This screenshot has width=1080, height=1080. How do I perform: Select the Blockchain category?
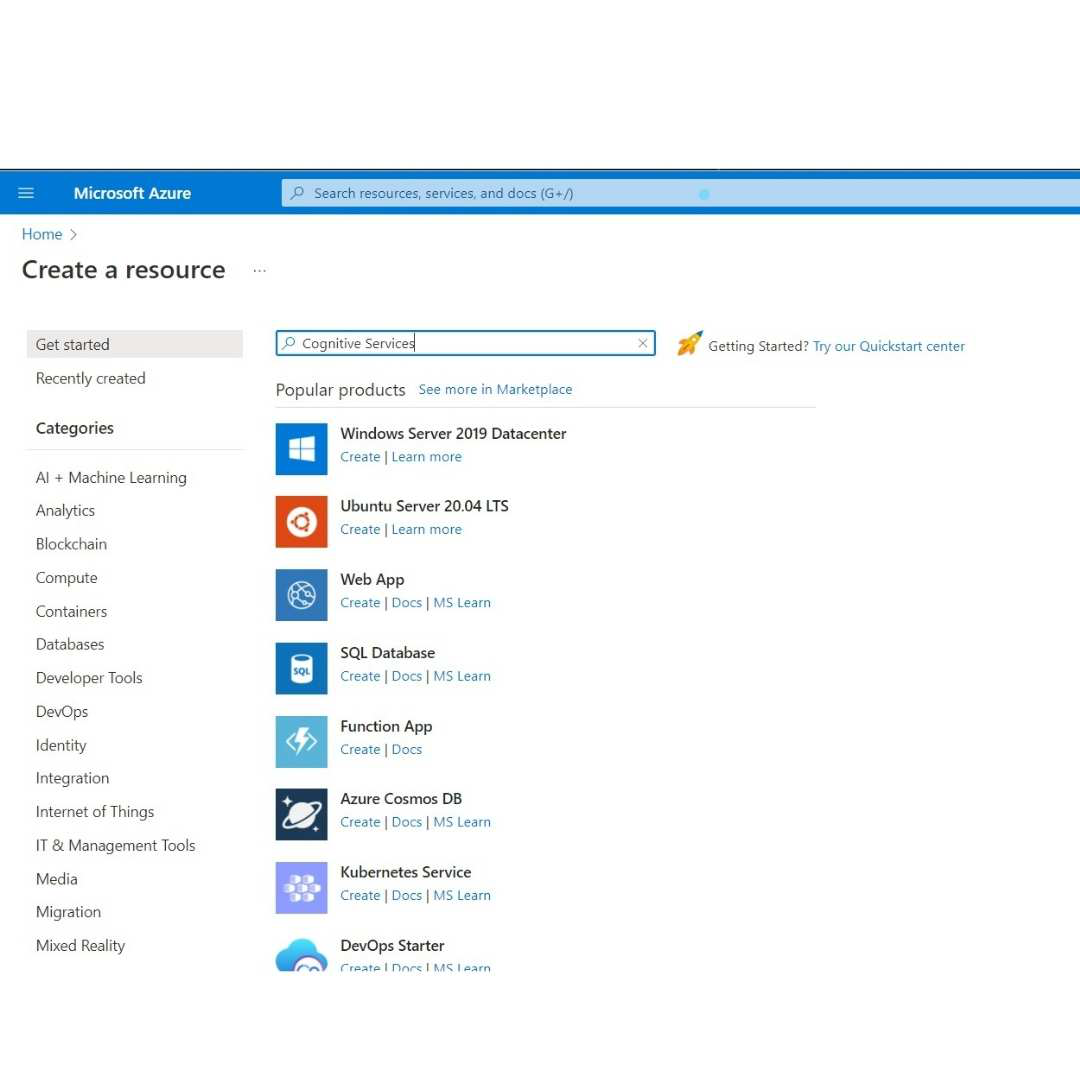click(x=71, y=544)
